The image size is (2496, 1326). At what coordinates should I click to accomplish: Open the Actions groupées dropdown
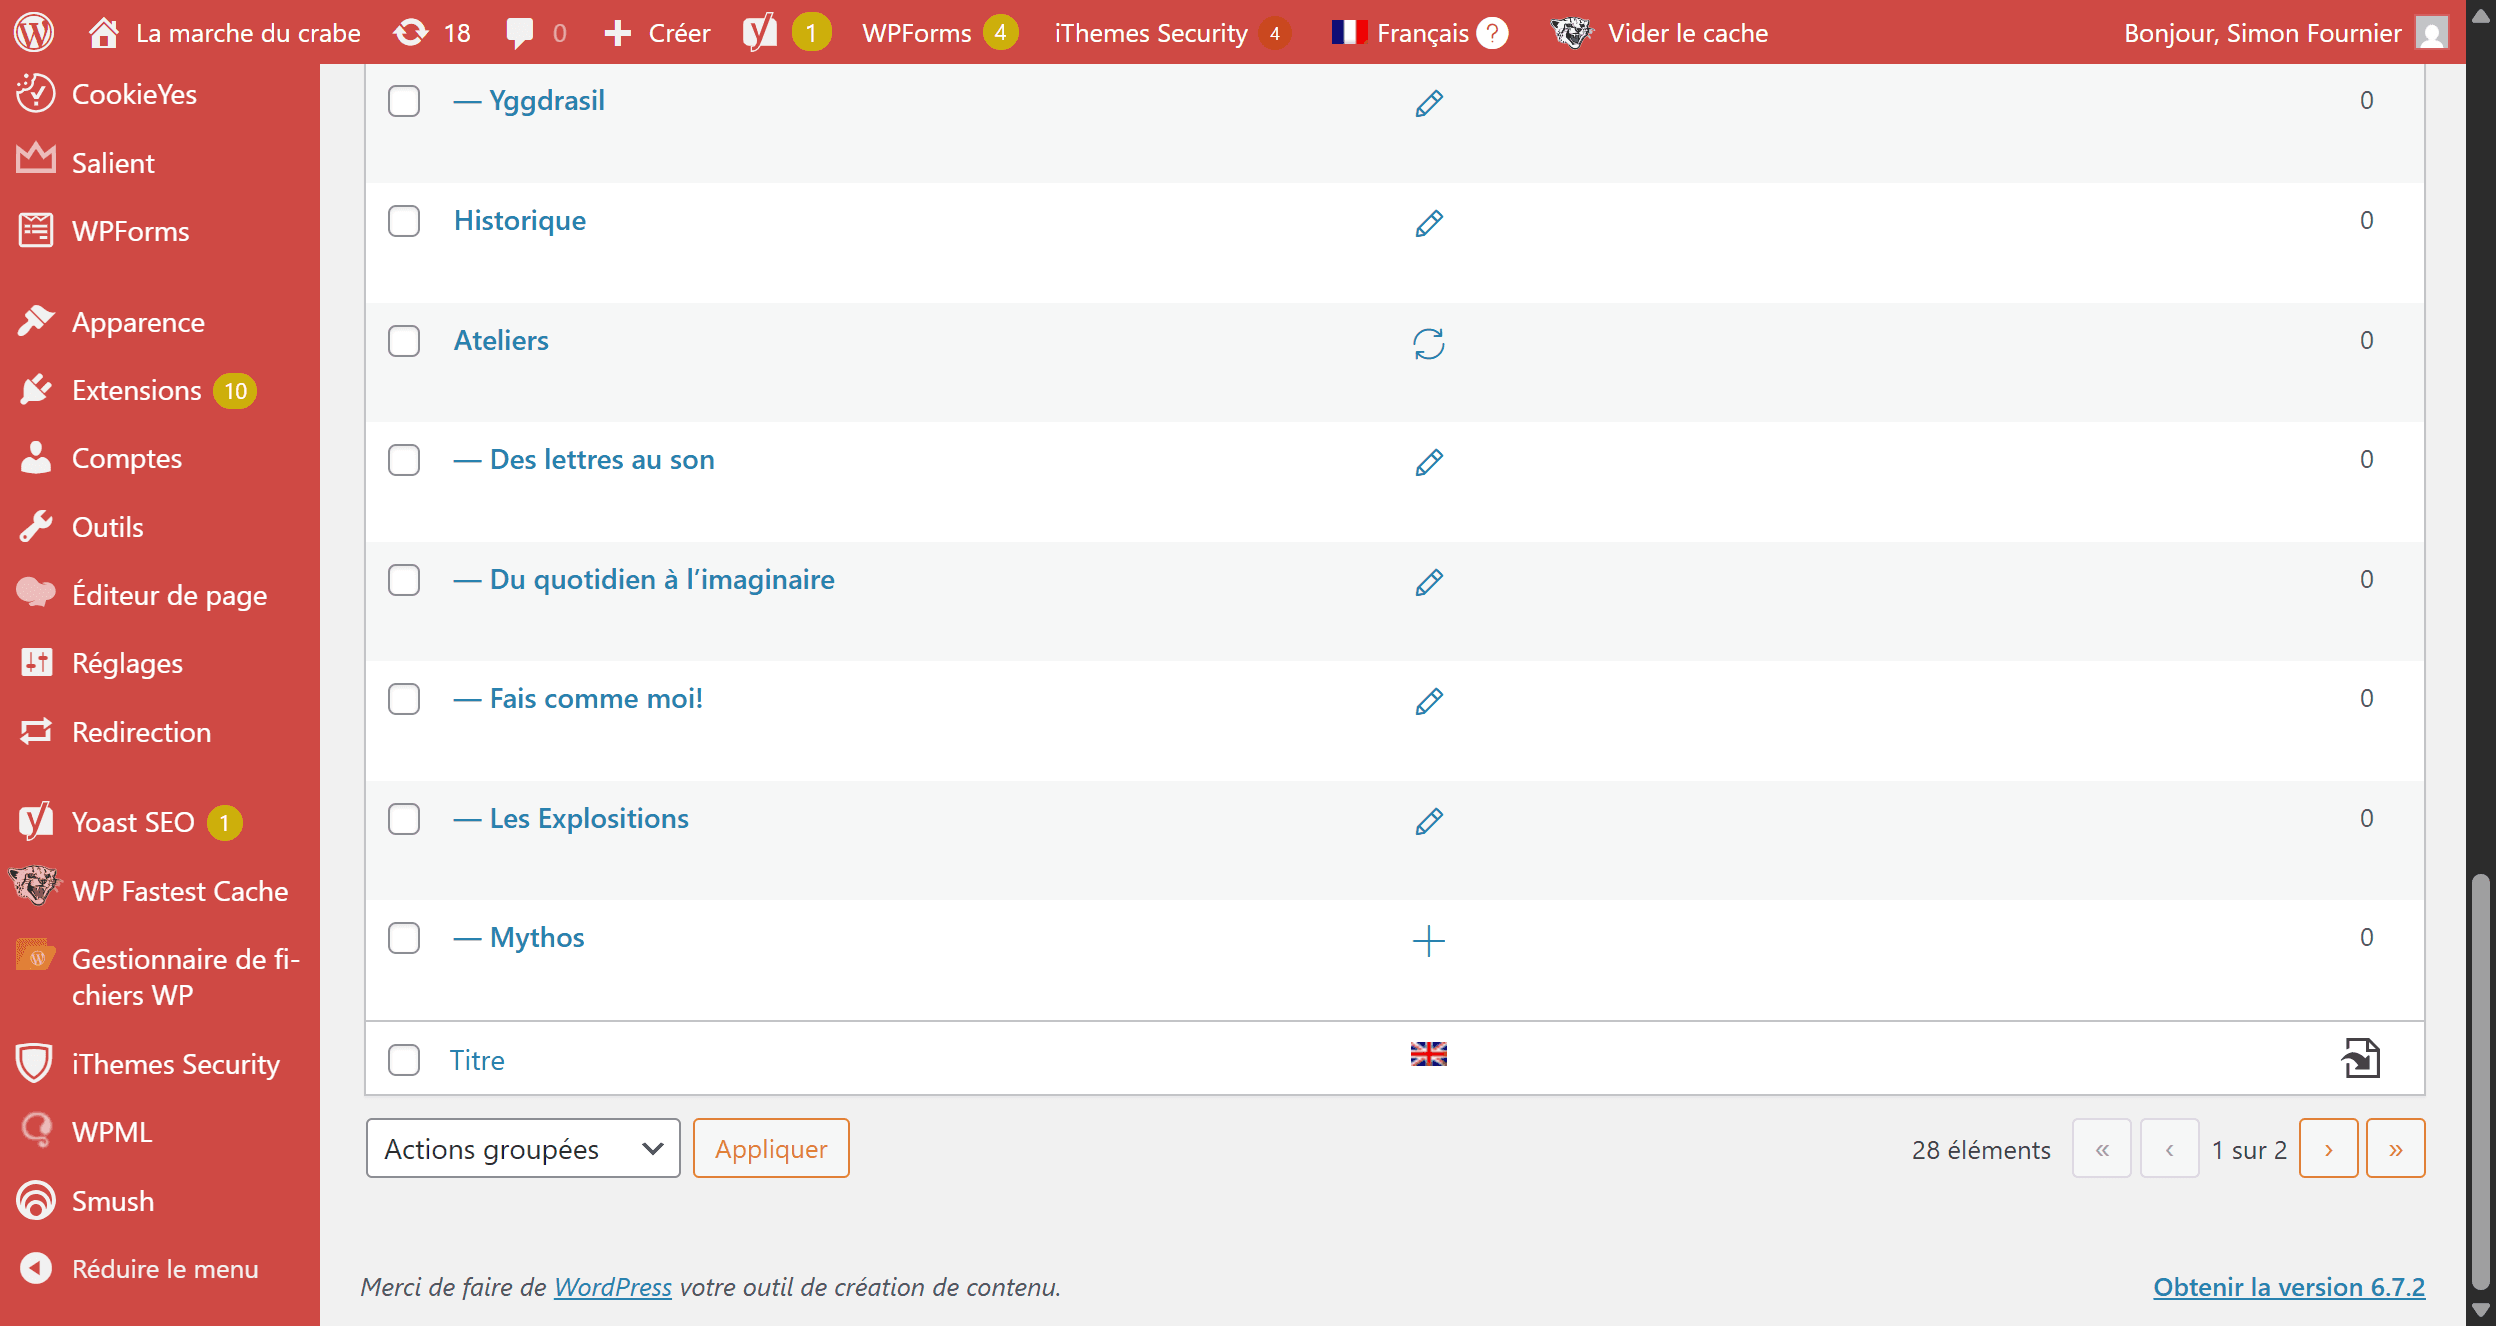[523, 1148]
